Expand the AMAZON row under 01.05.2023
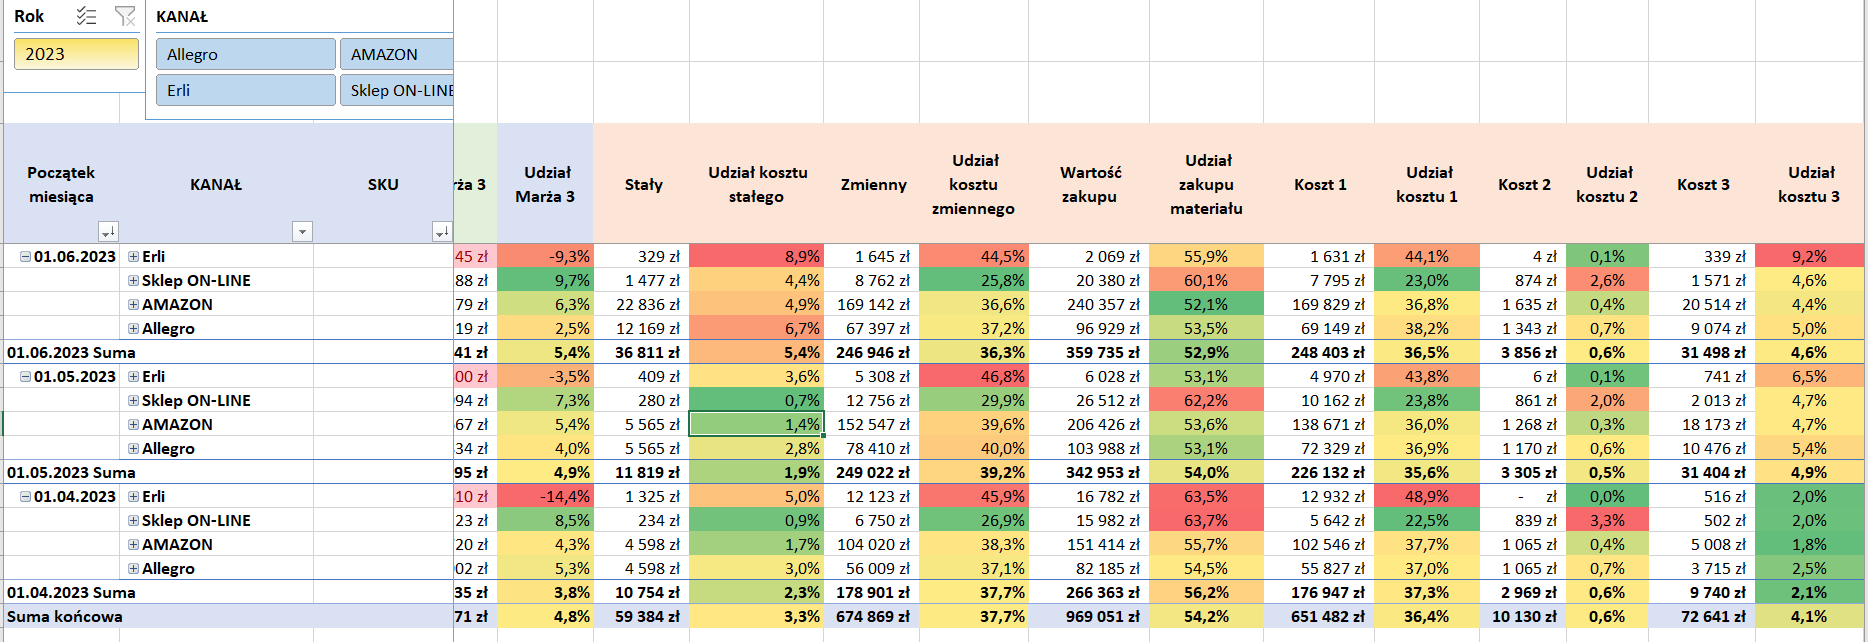Screen dimensions: 1868x642 (133, 425)
